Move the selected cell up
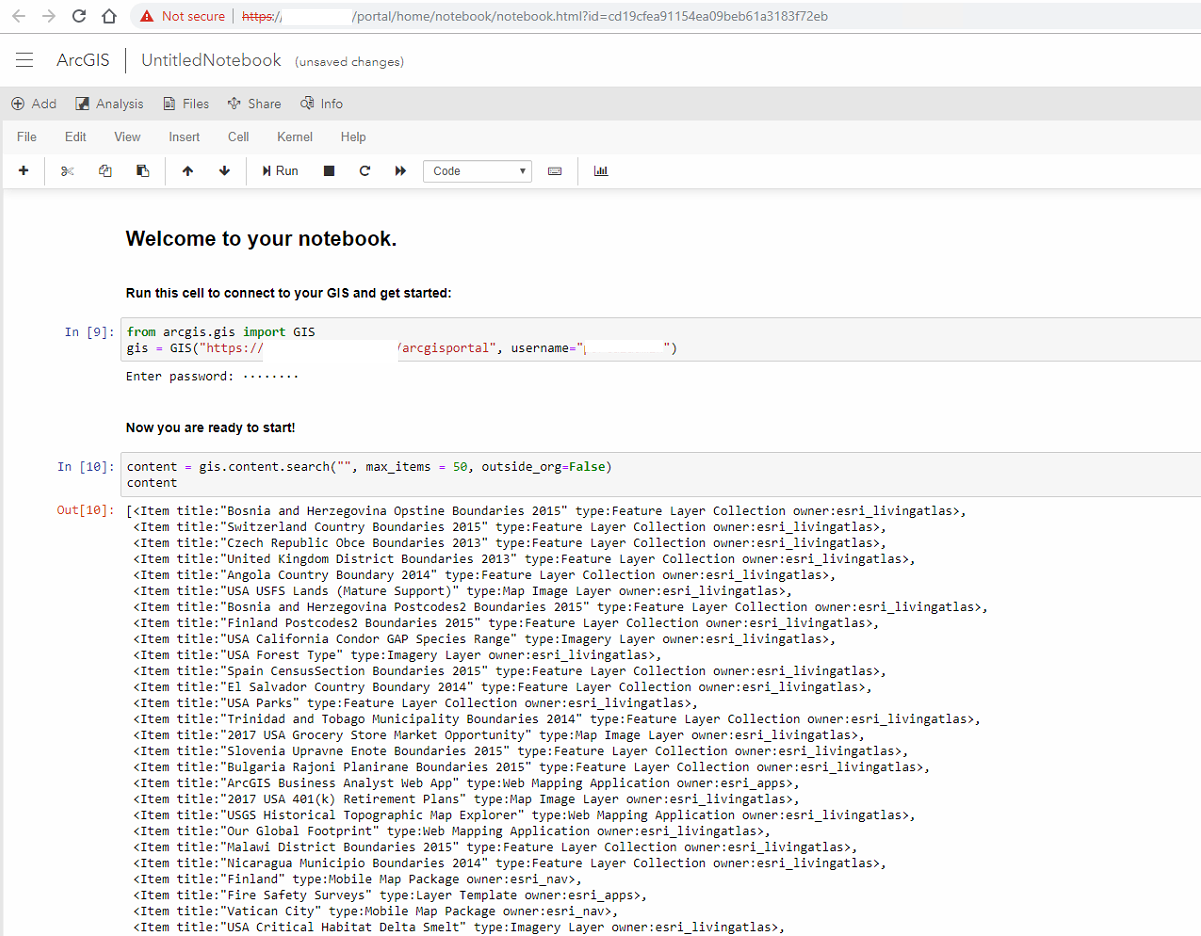The width and height of the screenshot is (1201, 936). tap(187, 171)
